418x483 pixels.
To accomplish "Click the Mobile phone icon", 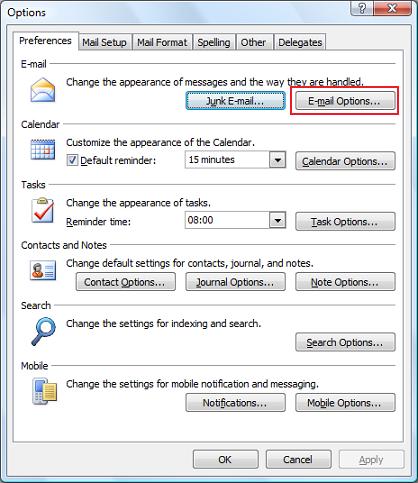I will 45,391.
